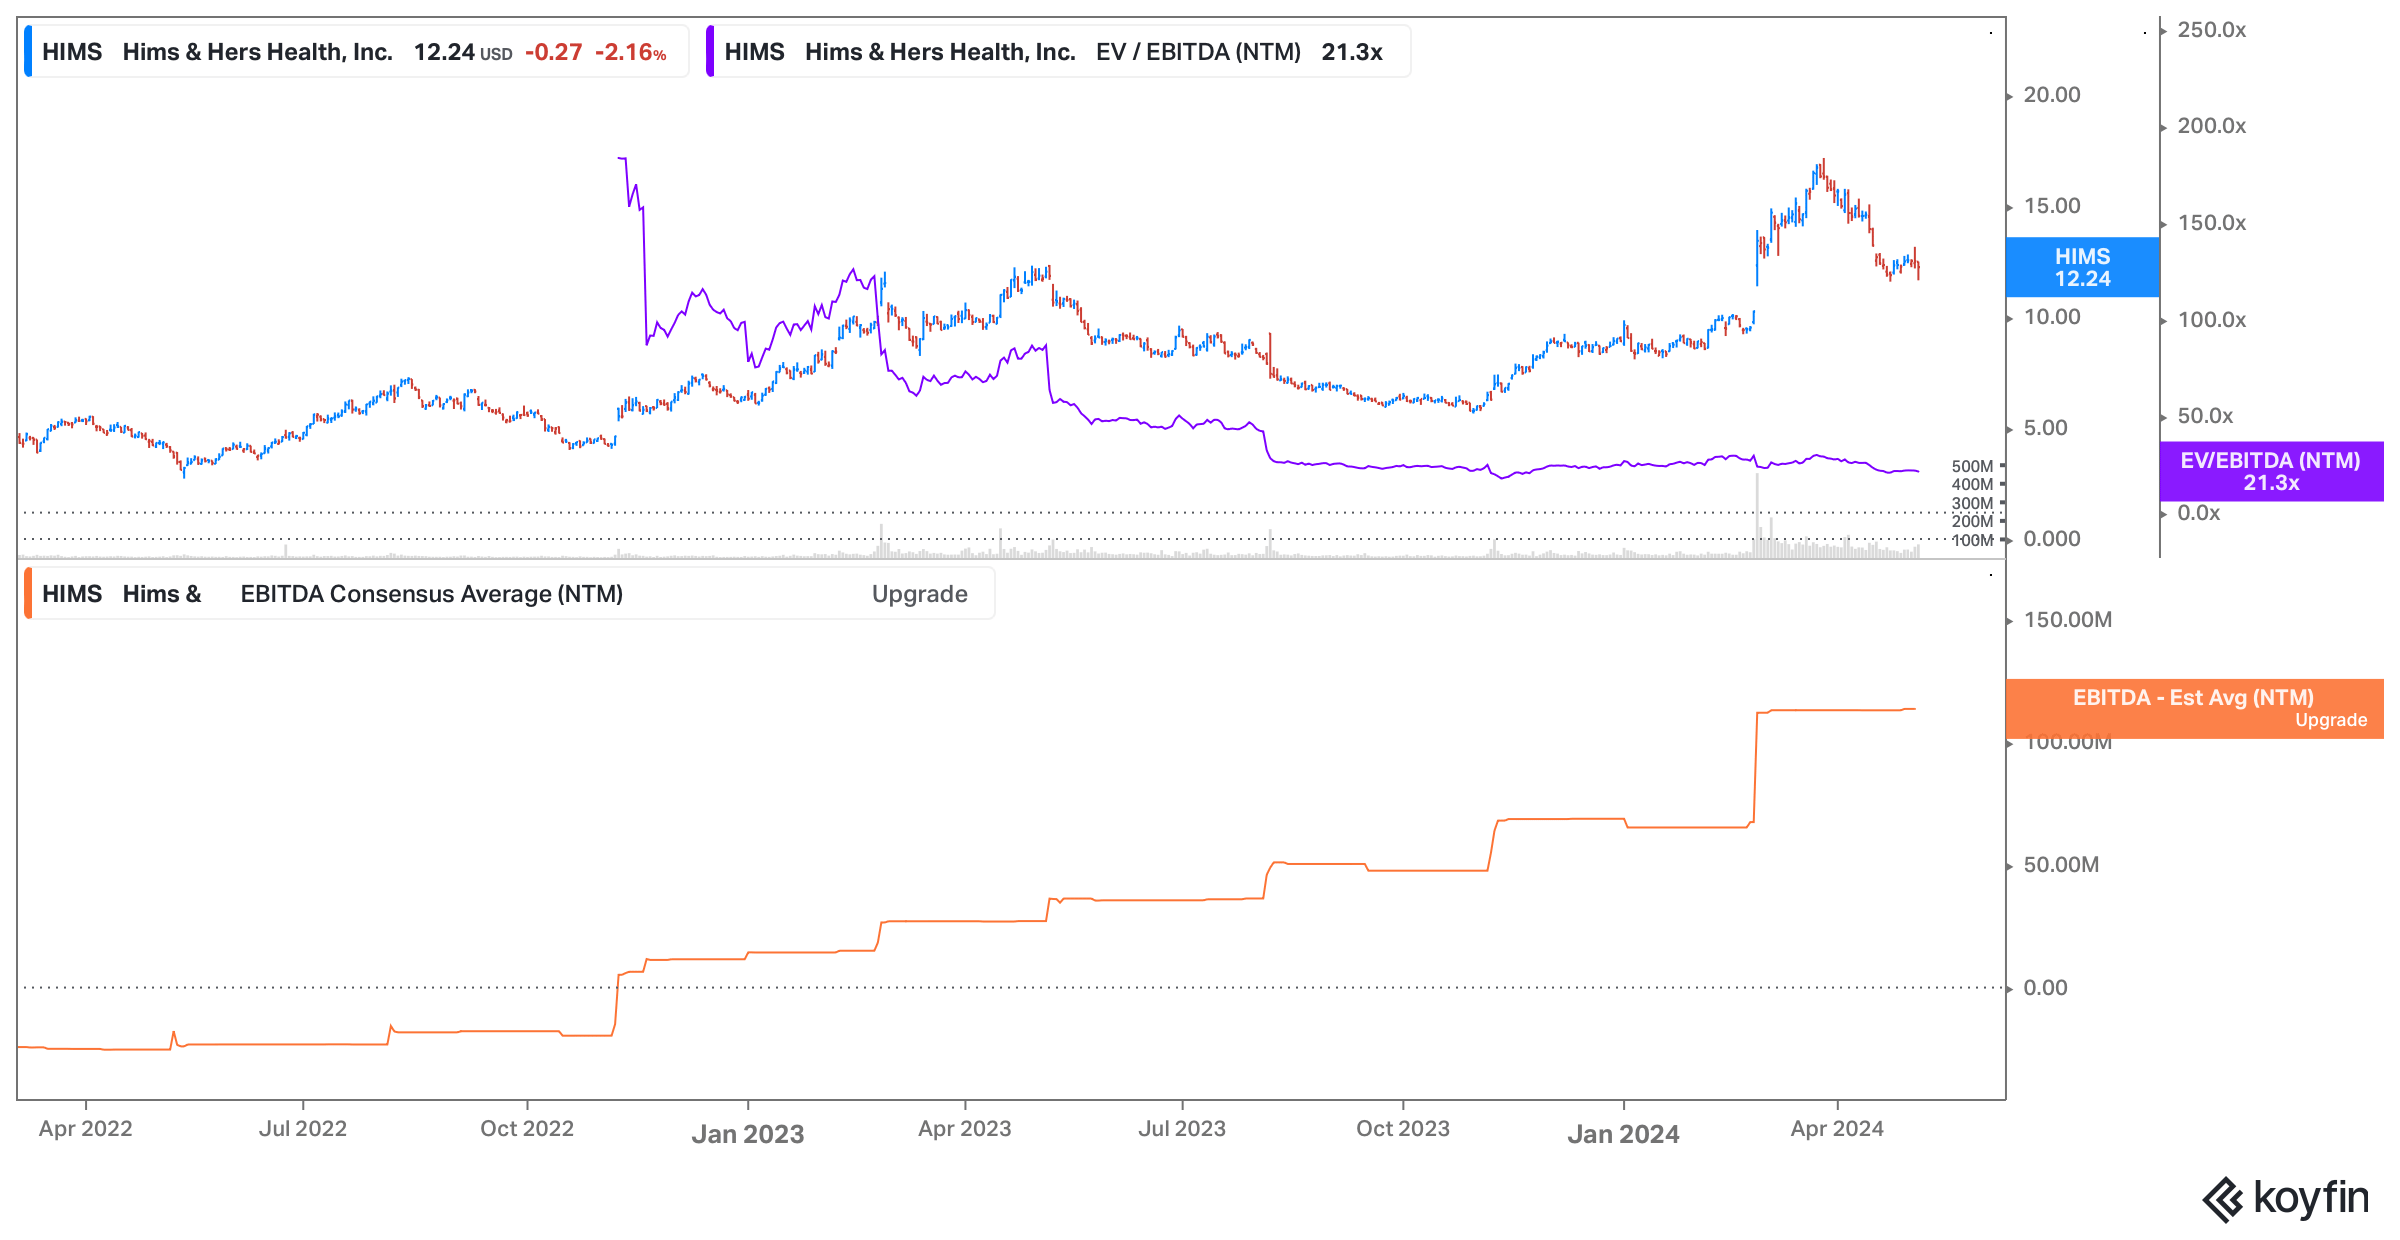This screenshot has height=1240, width=2400.
Task: Click the 250.0x multiple axis tick
Action: pos(2211,30)
